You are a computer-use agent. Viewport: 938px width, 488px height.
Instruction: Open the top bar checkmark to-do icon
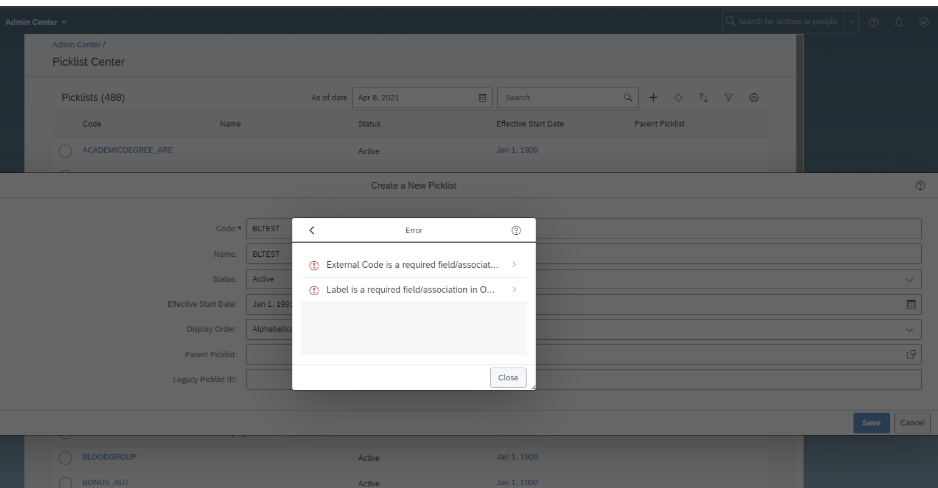tap(924, 22)
